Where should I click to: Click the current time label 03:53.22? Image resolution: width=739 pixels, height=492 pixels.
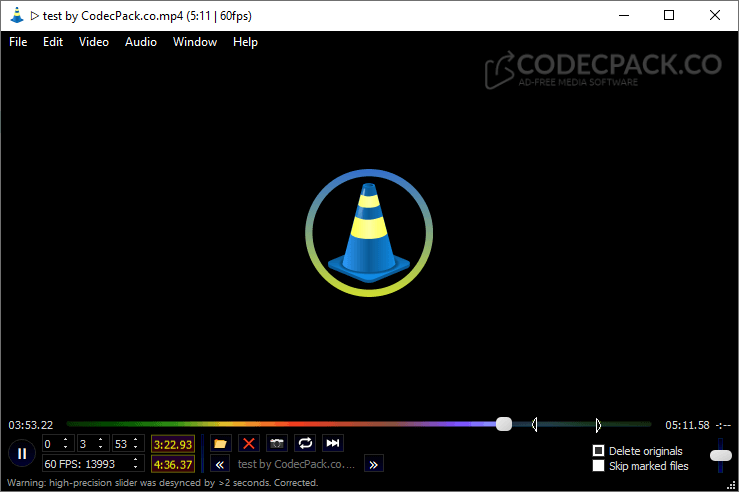point(31,425)
